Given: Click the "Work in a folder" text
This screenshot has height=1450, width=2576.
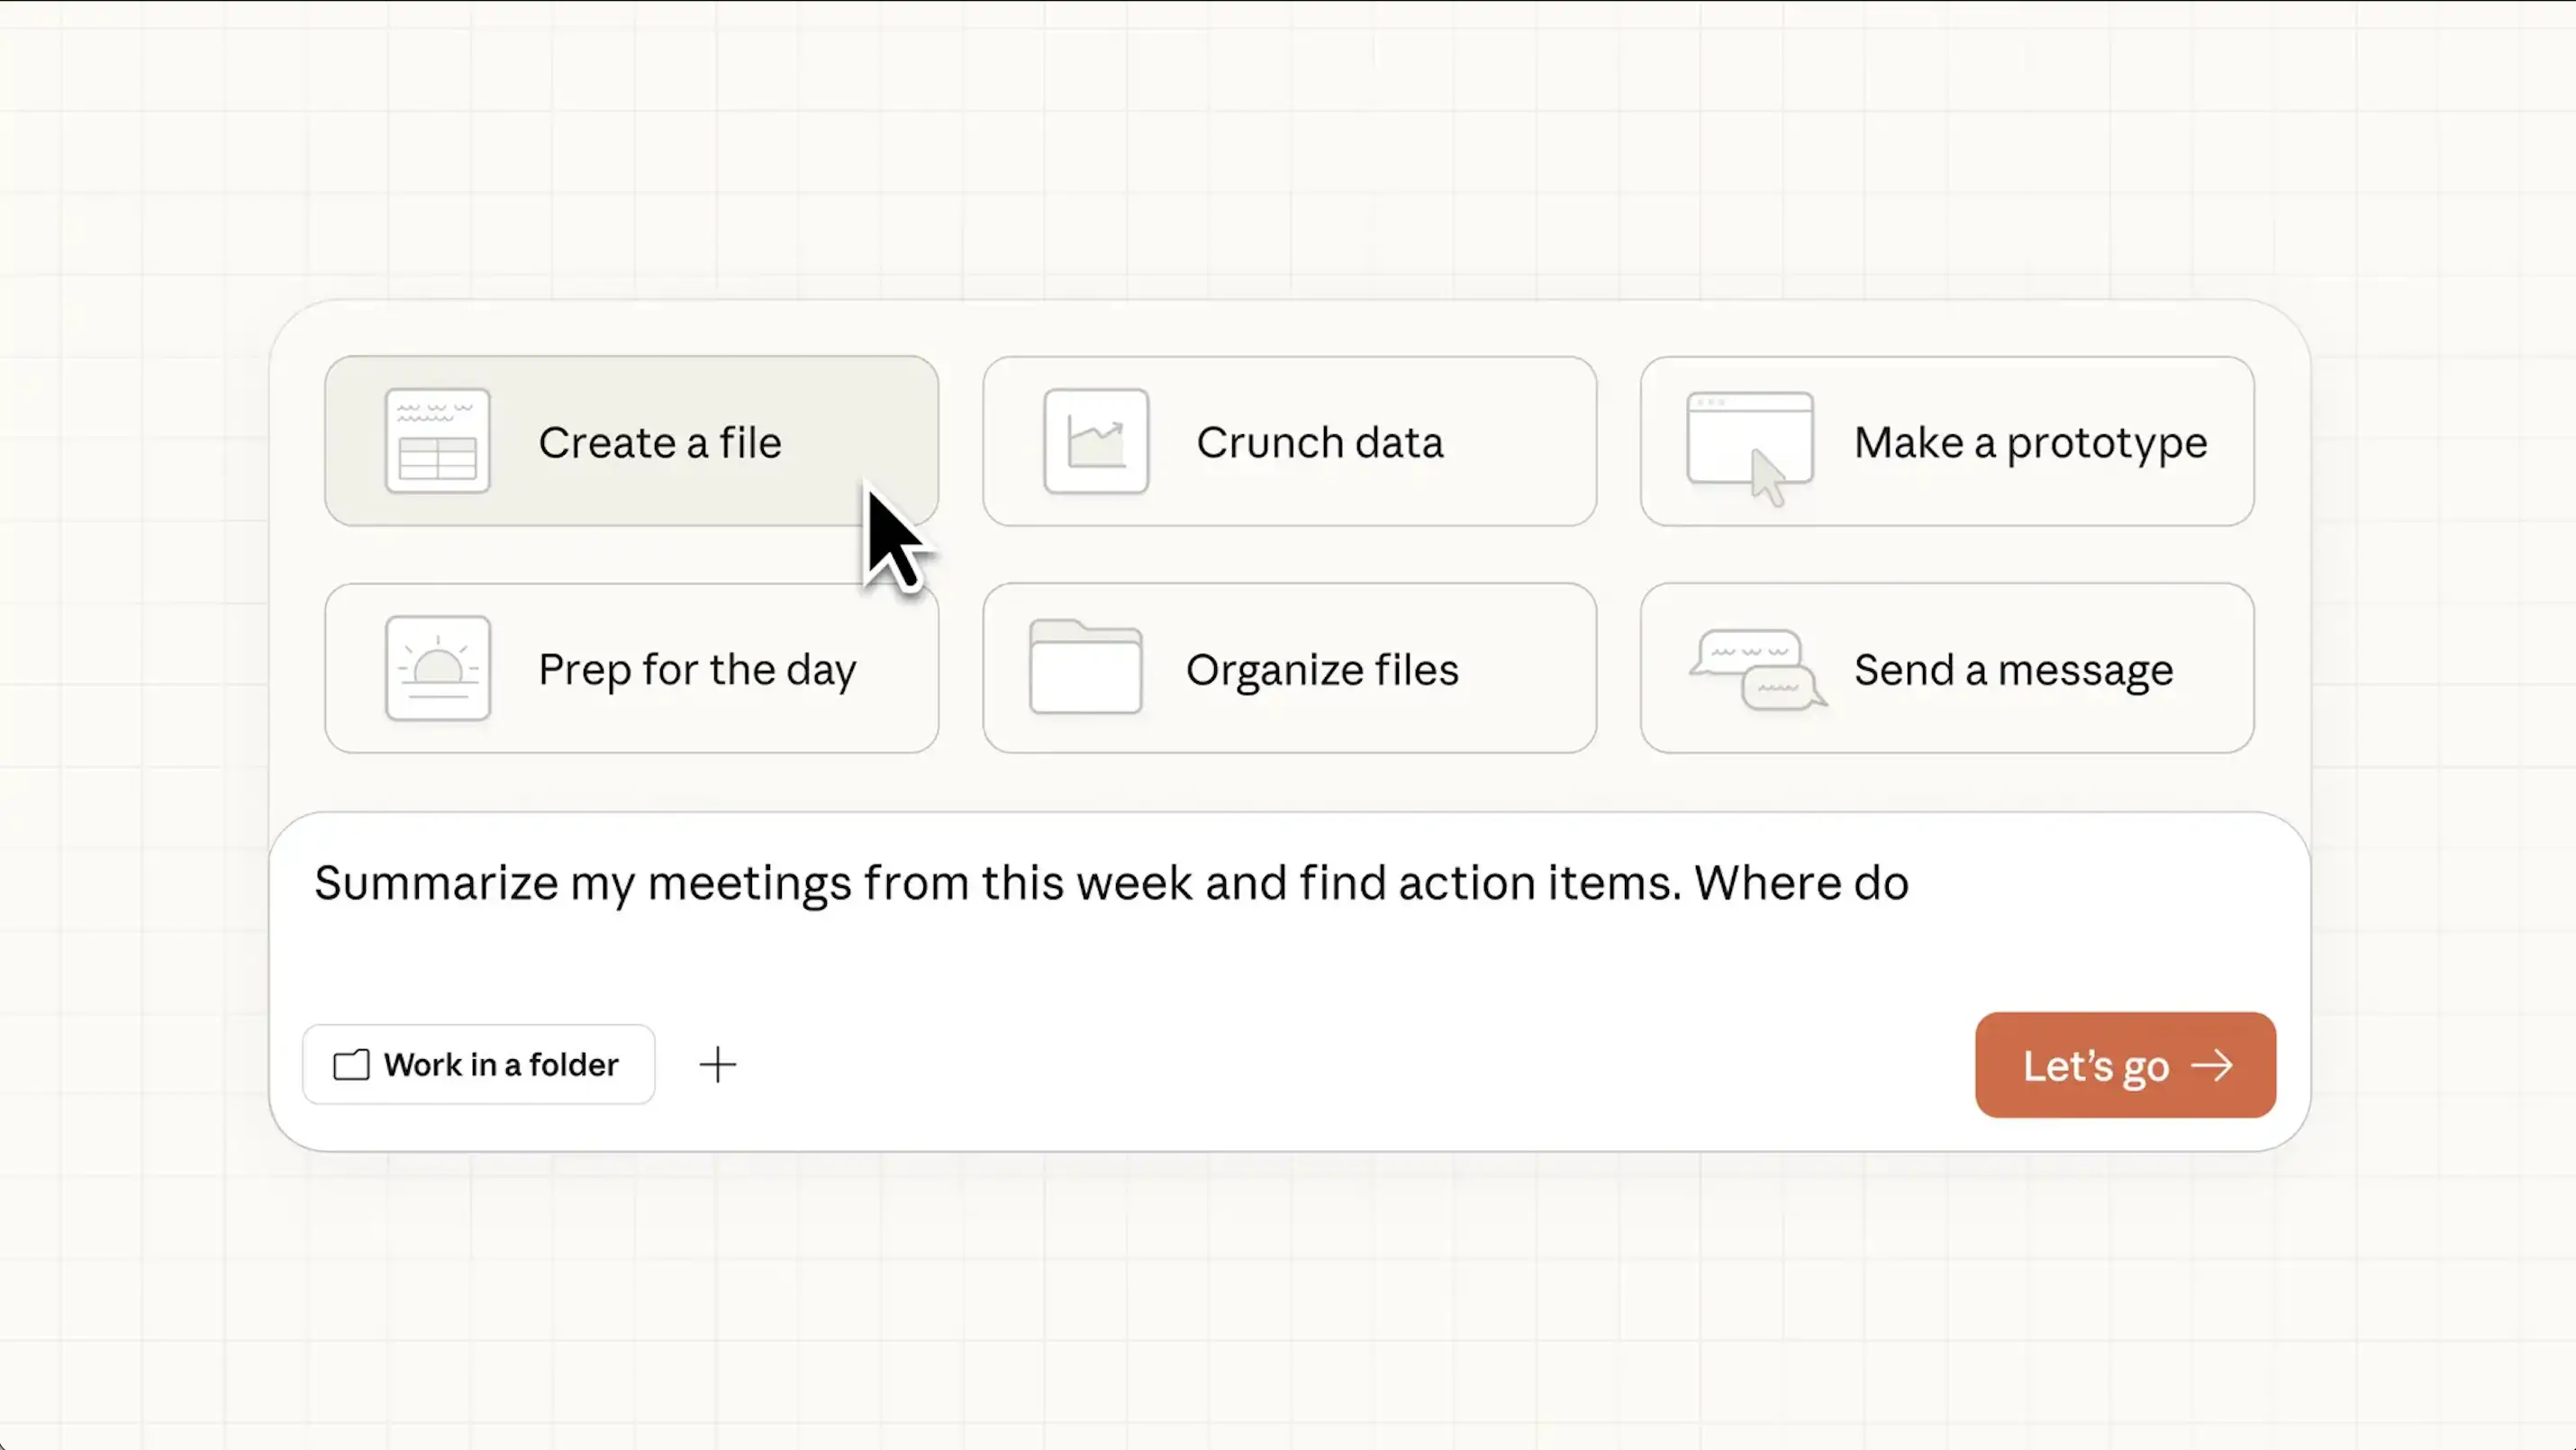Looking at the screenshot, I should tap(501, 1065).
